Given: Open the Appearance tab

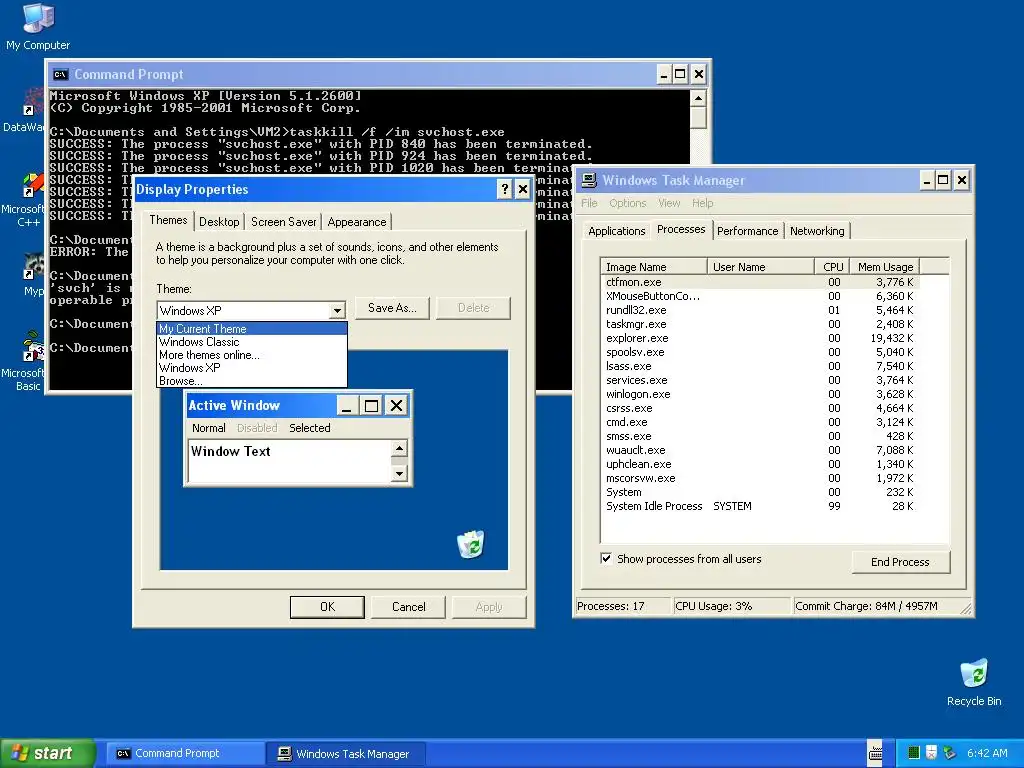Looking at the screenshot, I should (357, 222).
